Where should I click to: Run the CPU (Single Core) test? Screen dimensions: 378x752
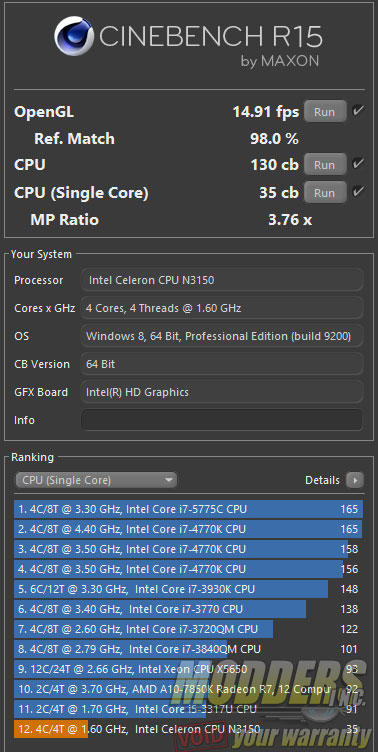tap(325, 193)
